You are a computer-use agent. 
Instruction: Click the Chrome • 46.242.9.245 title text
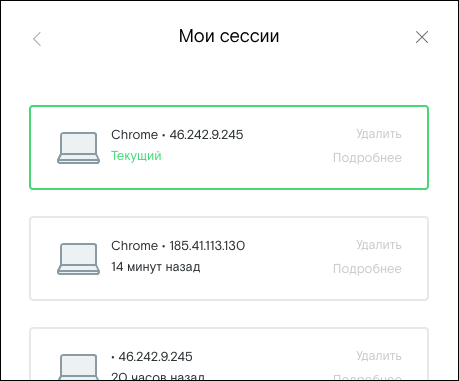tap(177, 135)
